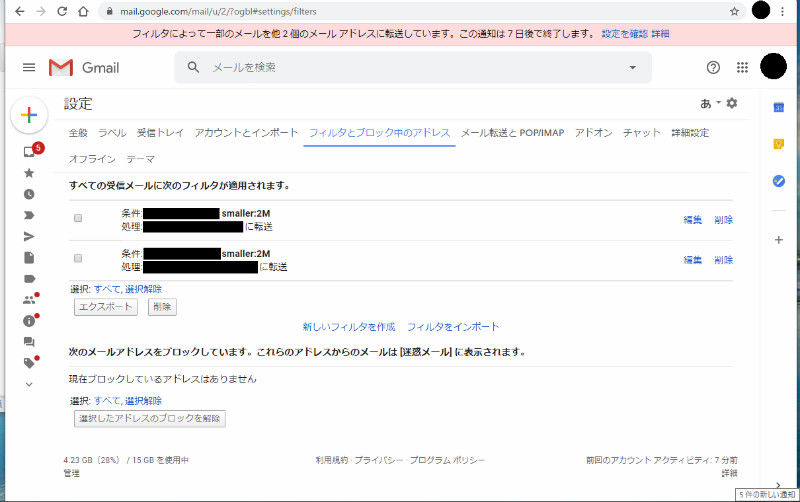The width and height of the screenshot is (800, 502).
Task: Switch to the 全般 settings tab
Action: (x=78, y=133)
